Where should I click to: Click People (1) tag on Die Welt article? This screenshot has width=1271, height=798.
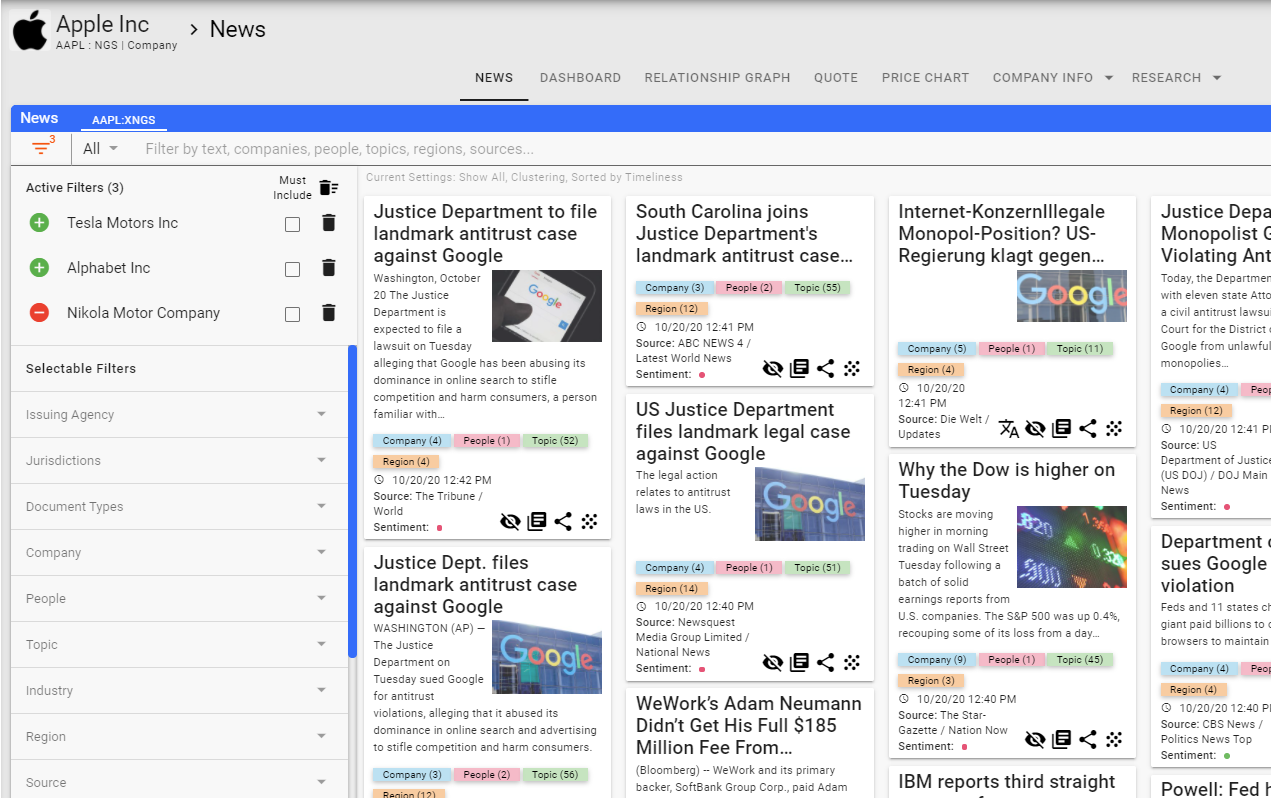[x=1012, y=348]
